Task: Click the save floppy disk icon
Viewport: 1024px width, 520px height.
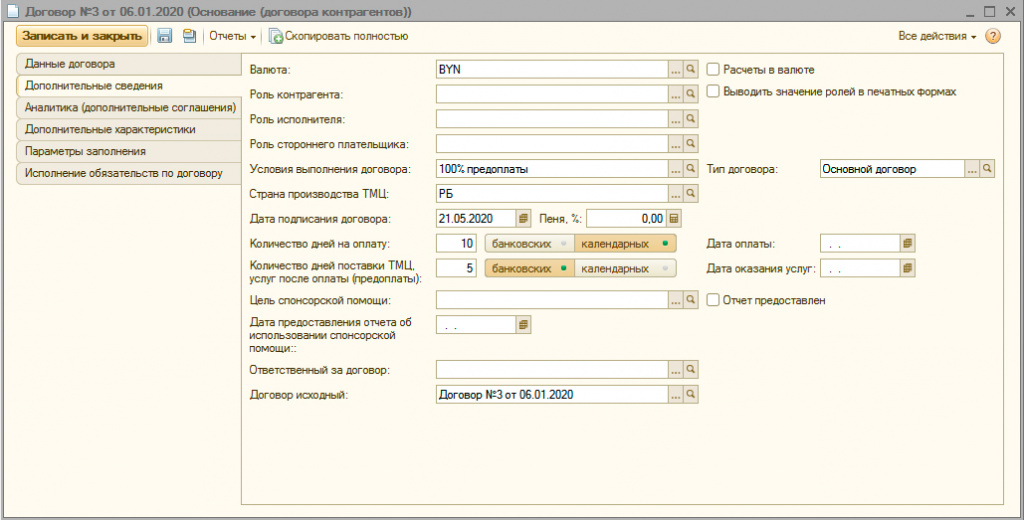Action: (x=165, y=36)
